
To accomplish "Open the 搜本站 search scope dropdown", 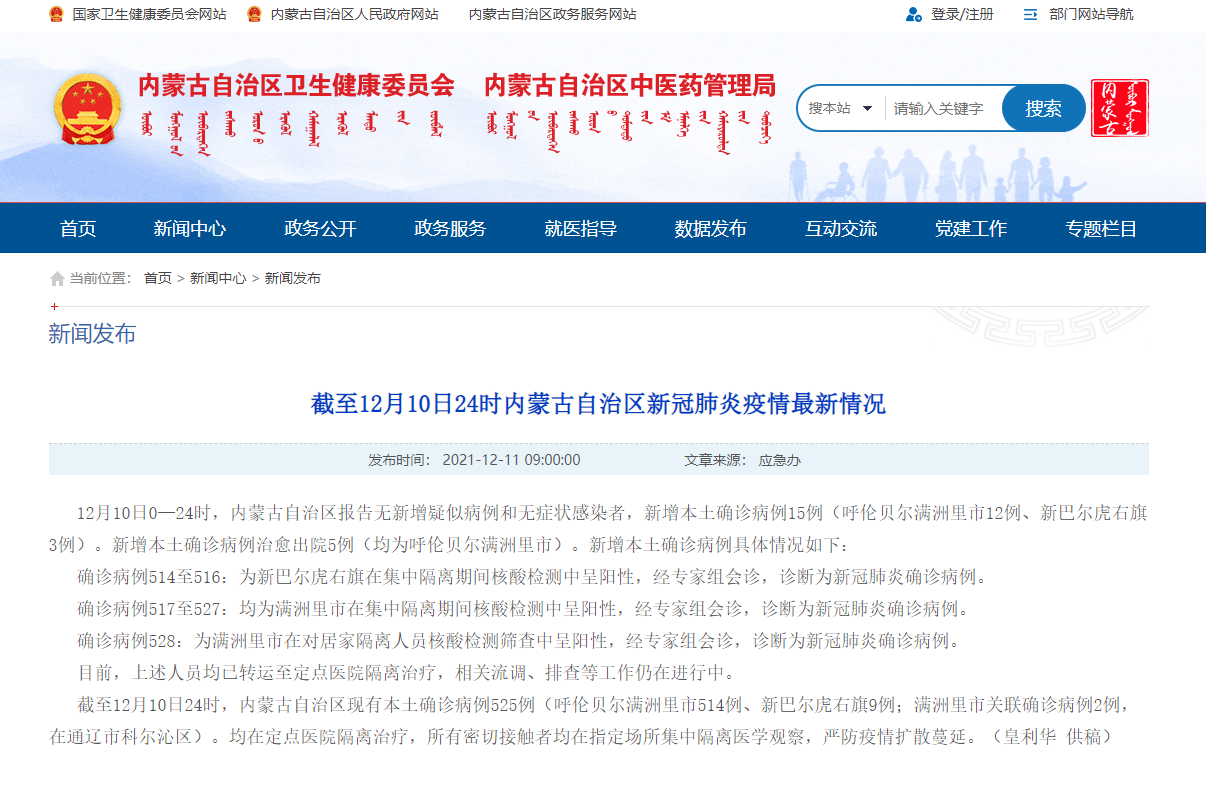I will click(841, 108).
